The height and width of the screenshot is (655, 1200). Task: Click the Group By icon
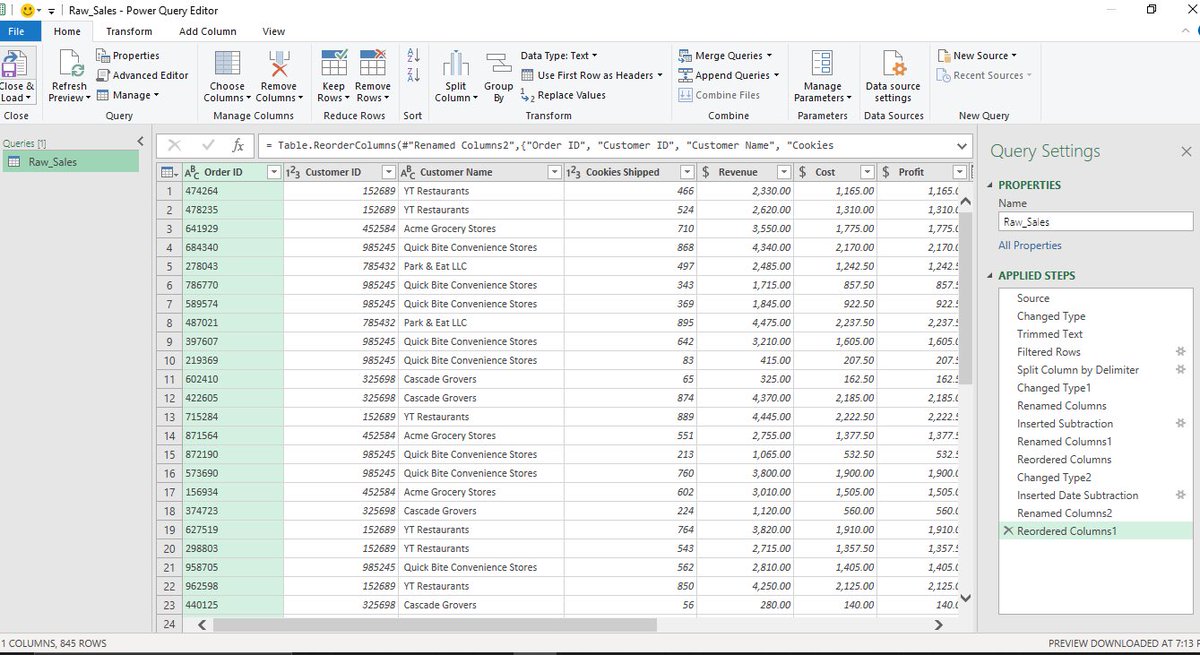(x=499, y=64)
